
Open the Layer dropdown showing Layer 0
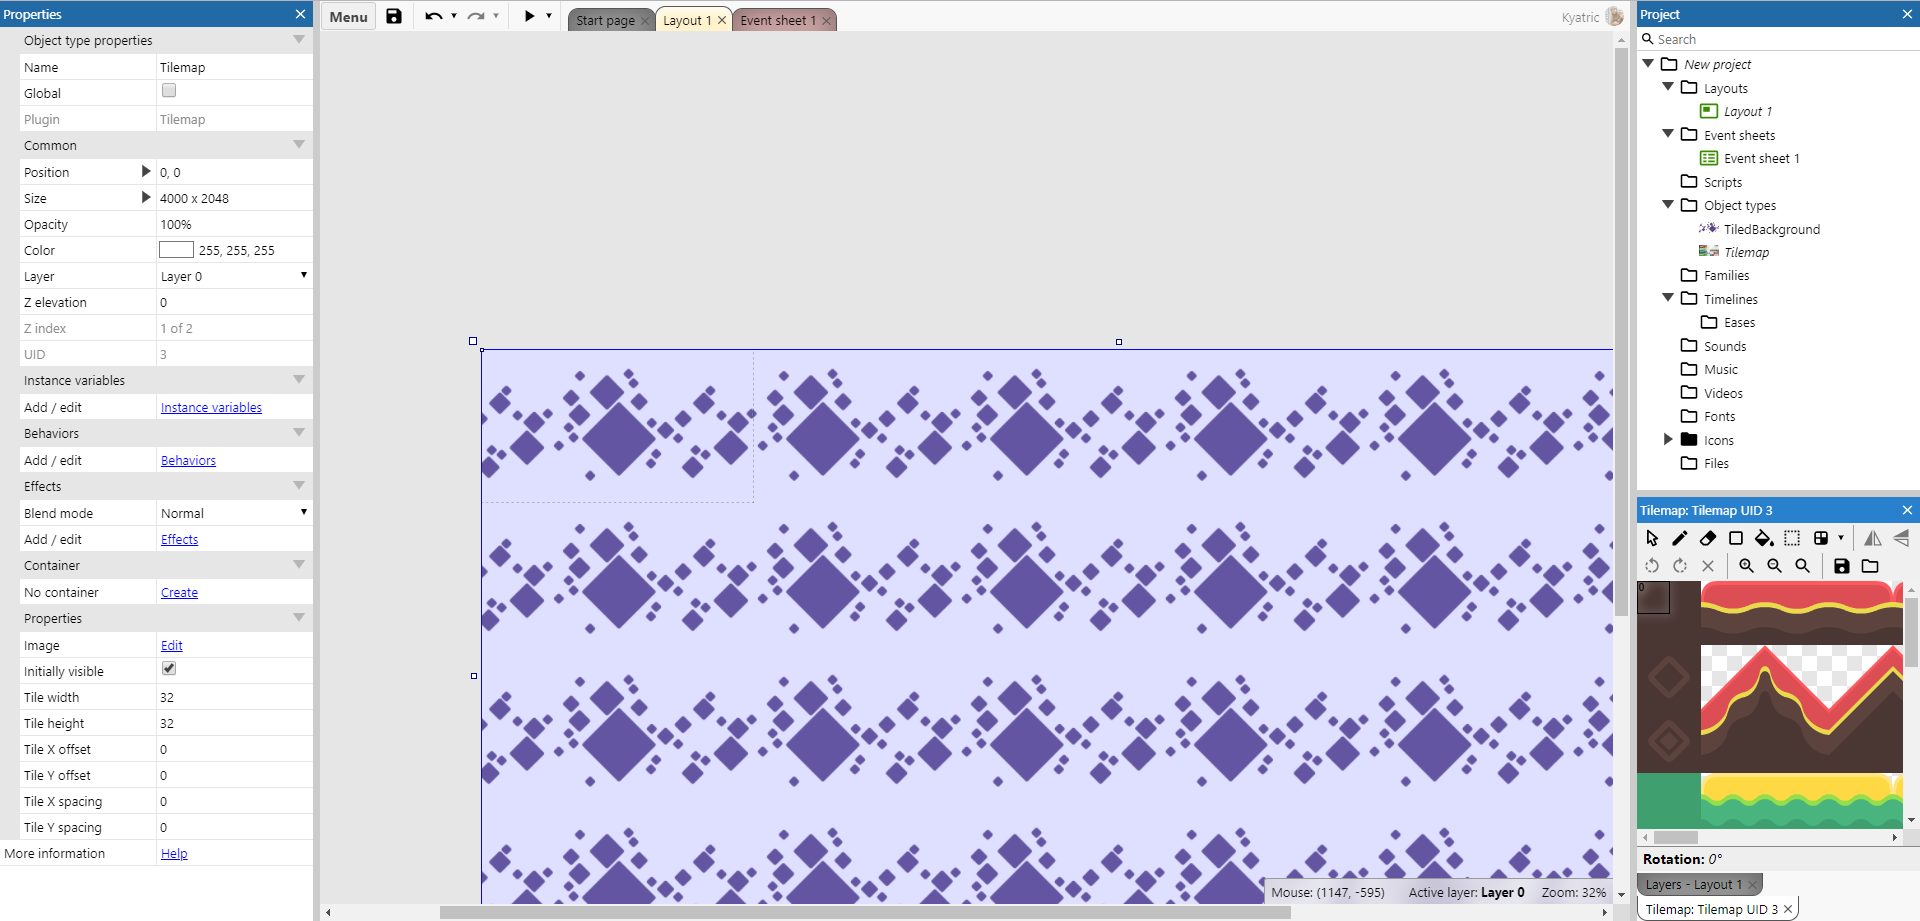click(234, 276)
